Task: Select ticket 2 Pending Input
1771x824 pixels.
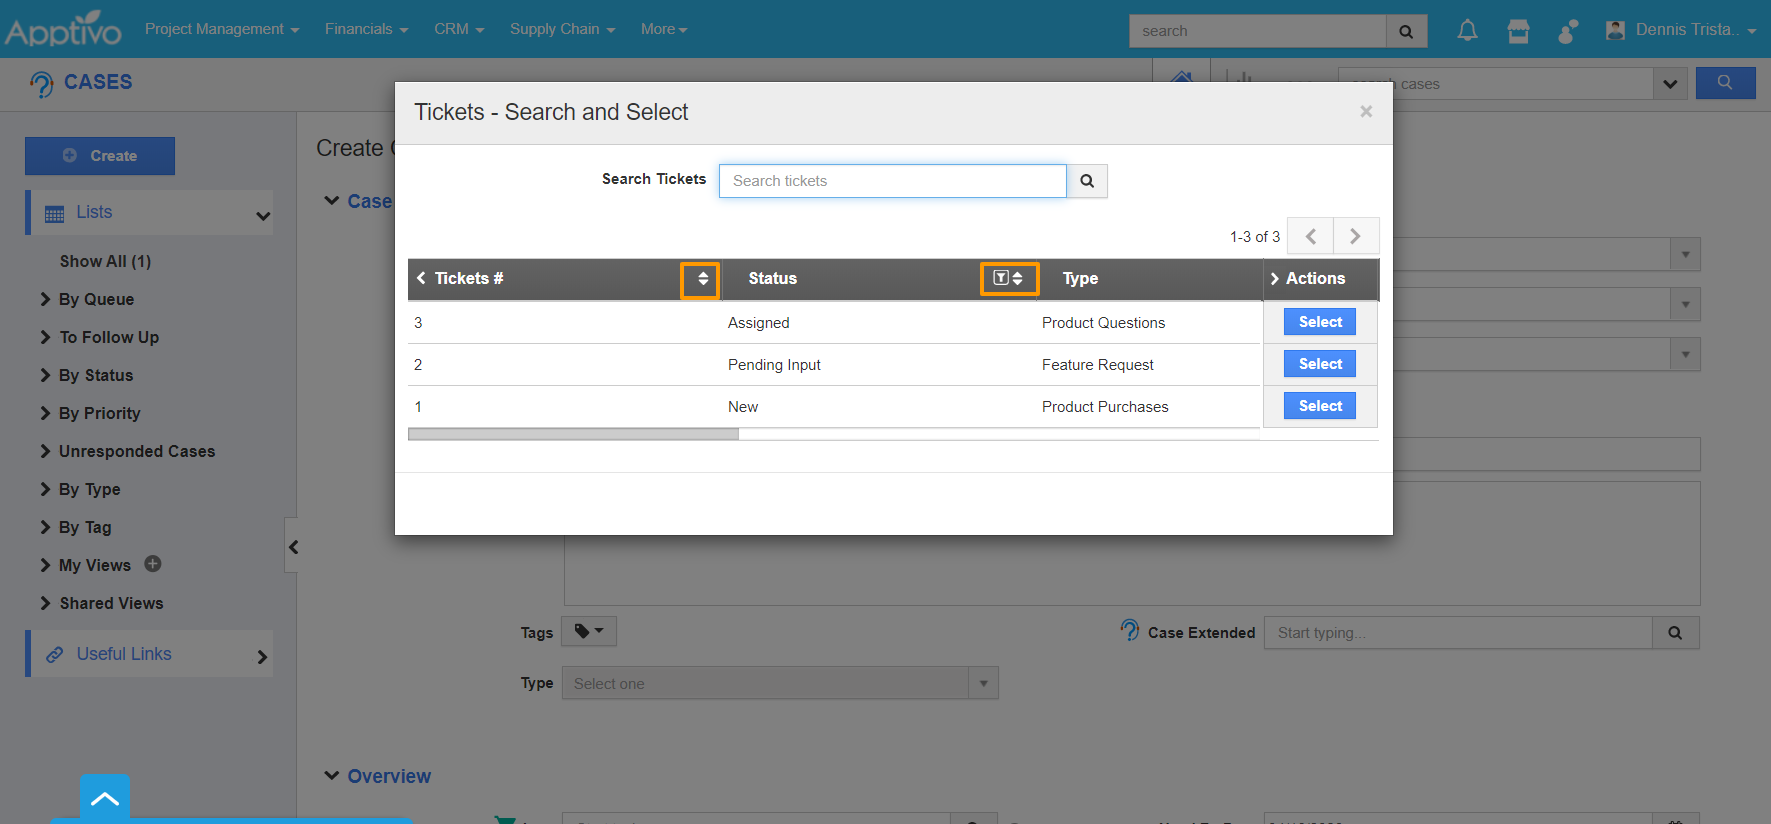Action: (x=1319, y=364)
